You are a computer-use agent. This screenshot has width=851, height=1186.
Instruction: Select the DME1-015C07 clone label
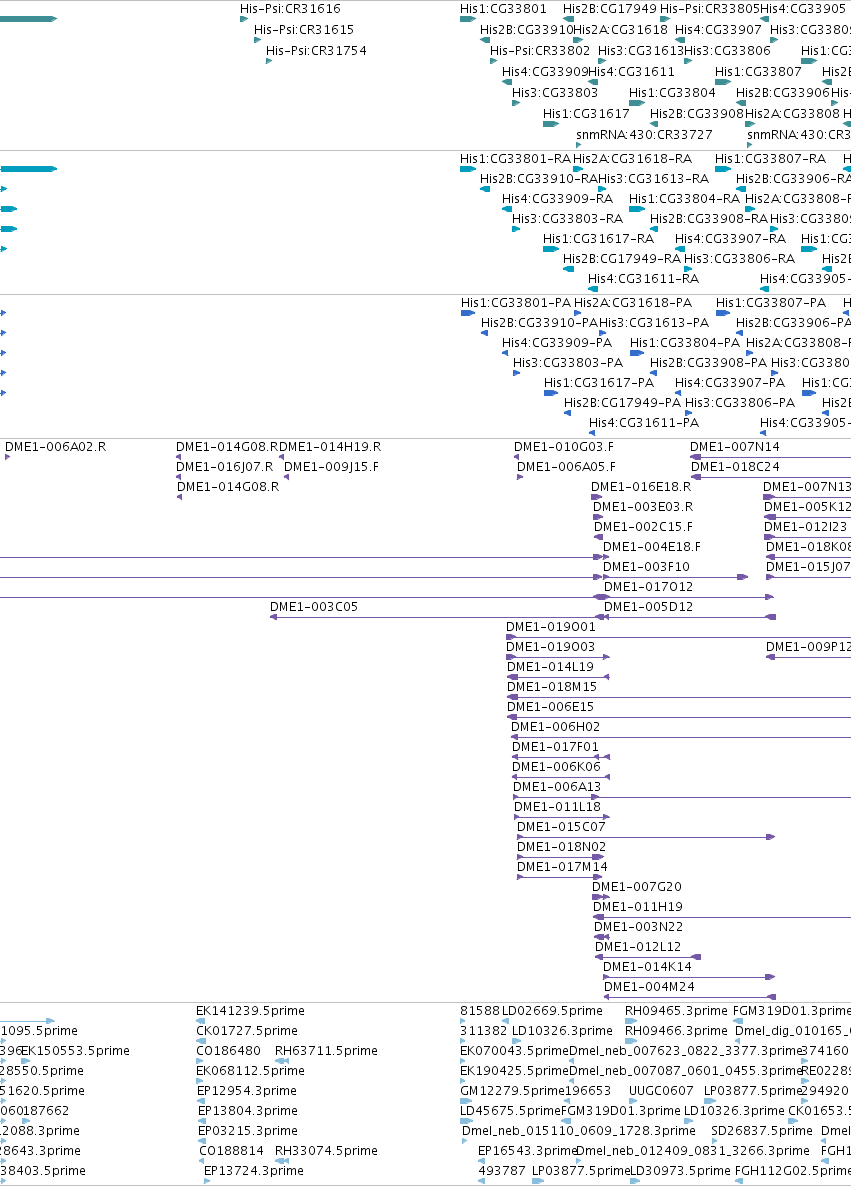pyautogui.click(x=561, y=827)
